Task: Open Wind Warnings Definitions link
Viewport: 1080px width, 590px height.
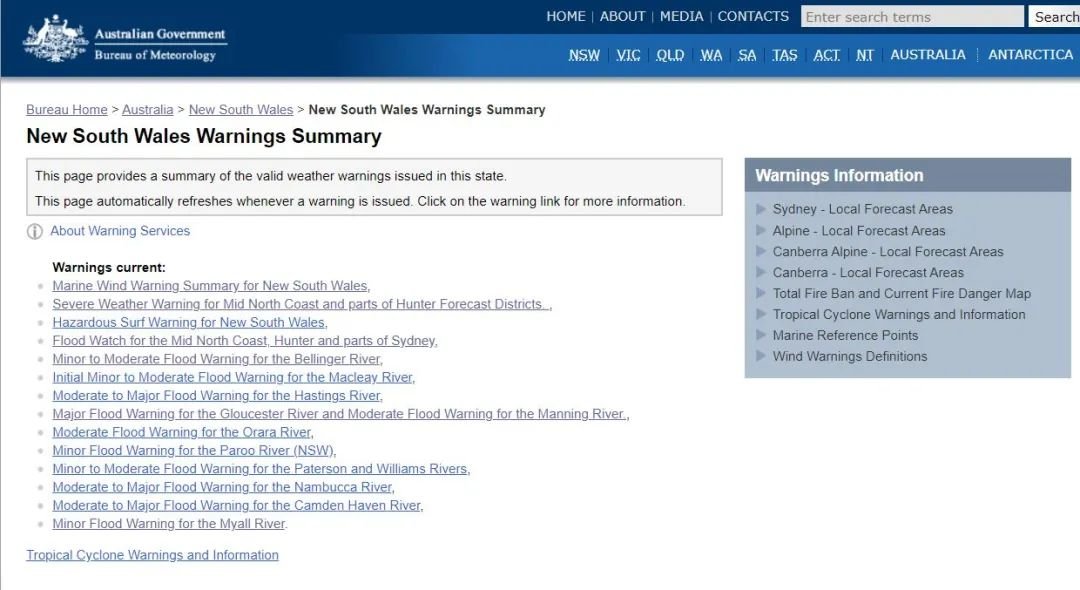Action: coord(850,357)
